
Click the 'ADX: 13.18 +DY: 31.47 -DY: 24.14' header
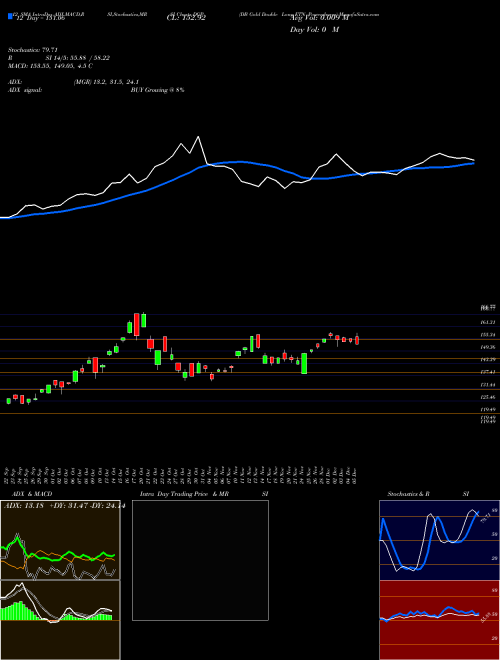(x=64, y=506)
